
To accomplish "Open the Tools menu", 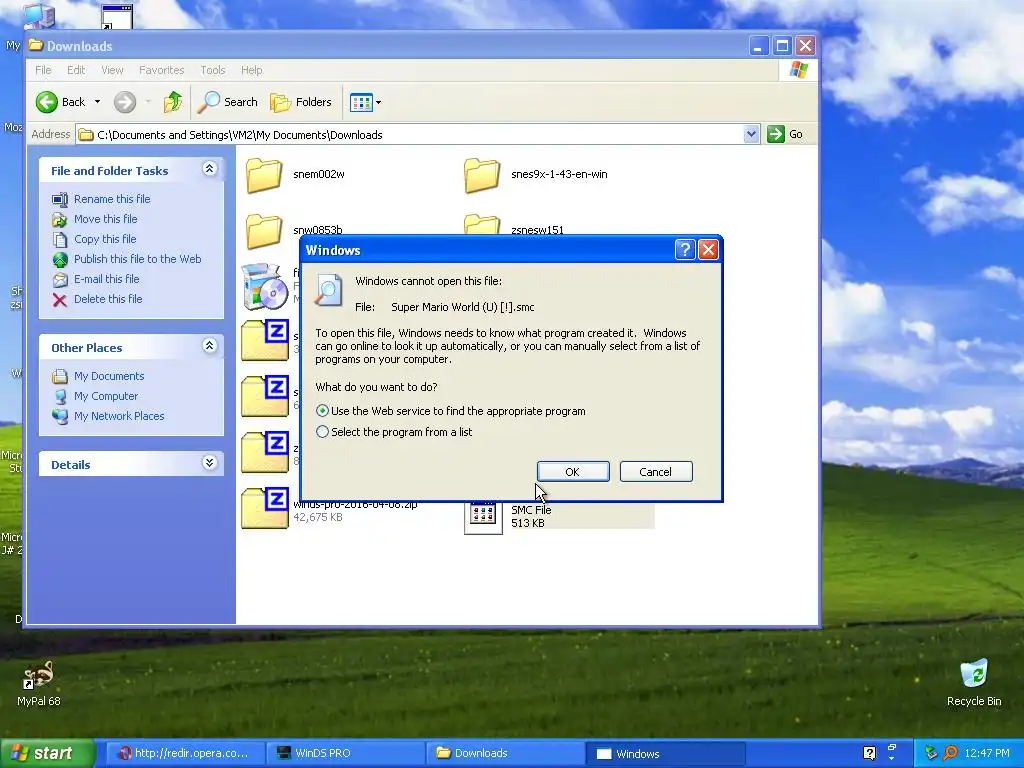I will pos(212,70).
